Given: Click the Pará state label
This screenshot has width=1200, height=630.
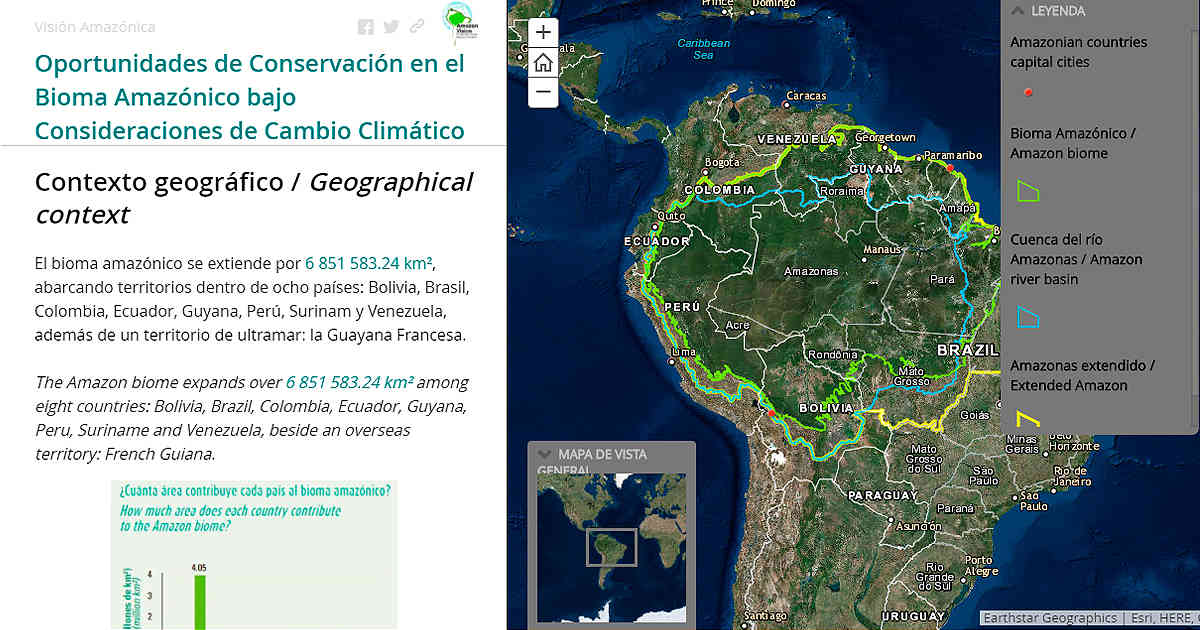Looking at the screenshot, I should tap(942, 280).
